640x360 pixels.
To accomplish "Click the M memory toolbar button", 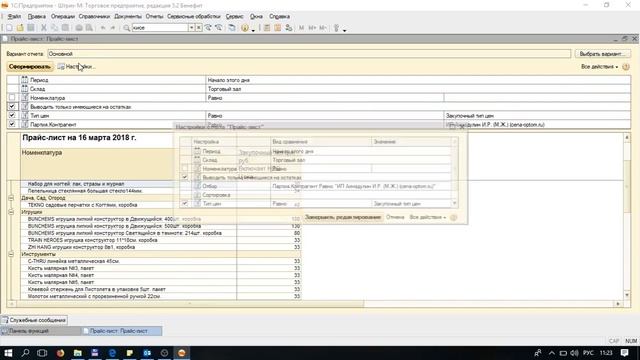I will pyautogui.click(x=302, y=28).
